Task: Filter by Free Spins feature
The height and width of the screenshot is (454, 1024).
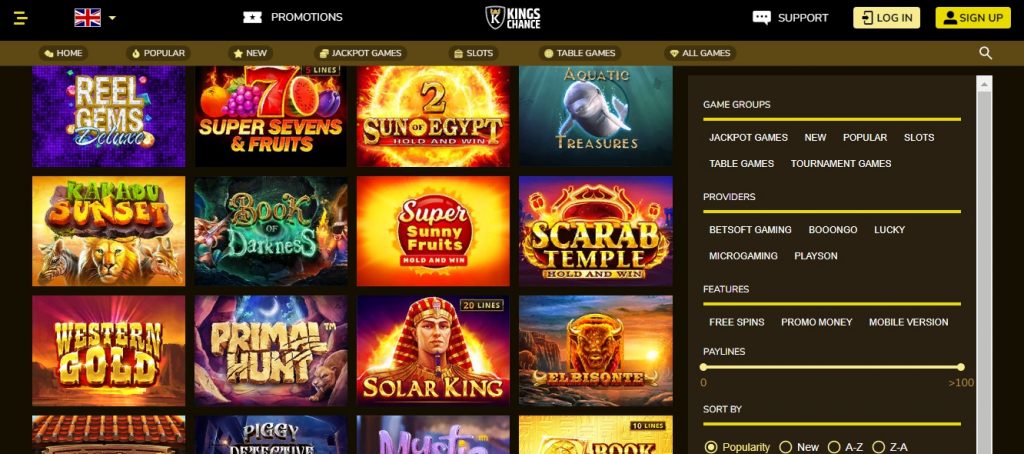Action: click(737, 322)
